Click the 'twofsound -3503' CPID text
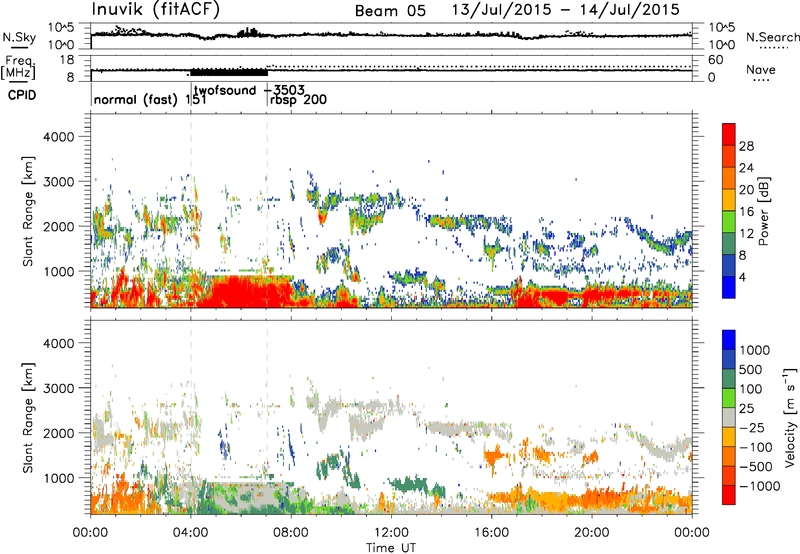This screenshot has height=554, width=800. (249, 90)
